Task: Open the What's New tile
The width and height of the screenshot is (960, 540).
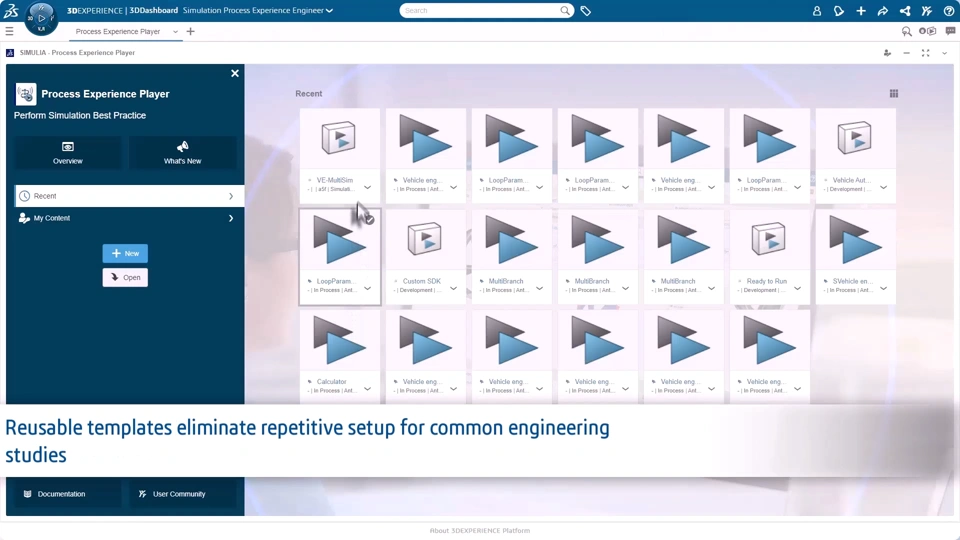Action: (x=182, y=153)
